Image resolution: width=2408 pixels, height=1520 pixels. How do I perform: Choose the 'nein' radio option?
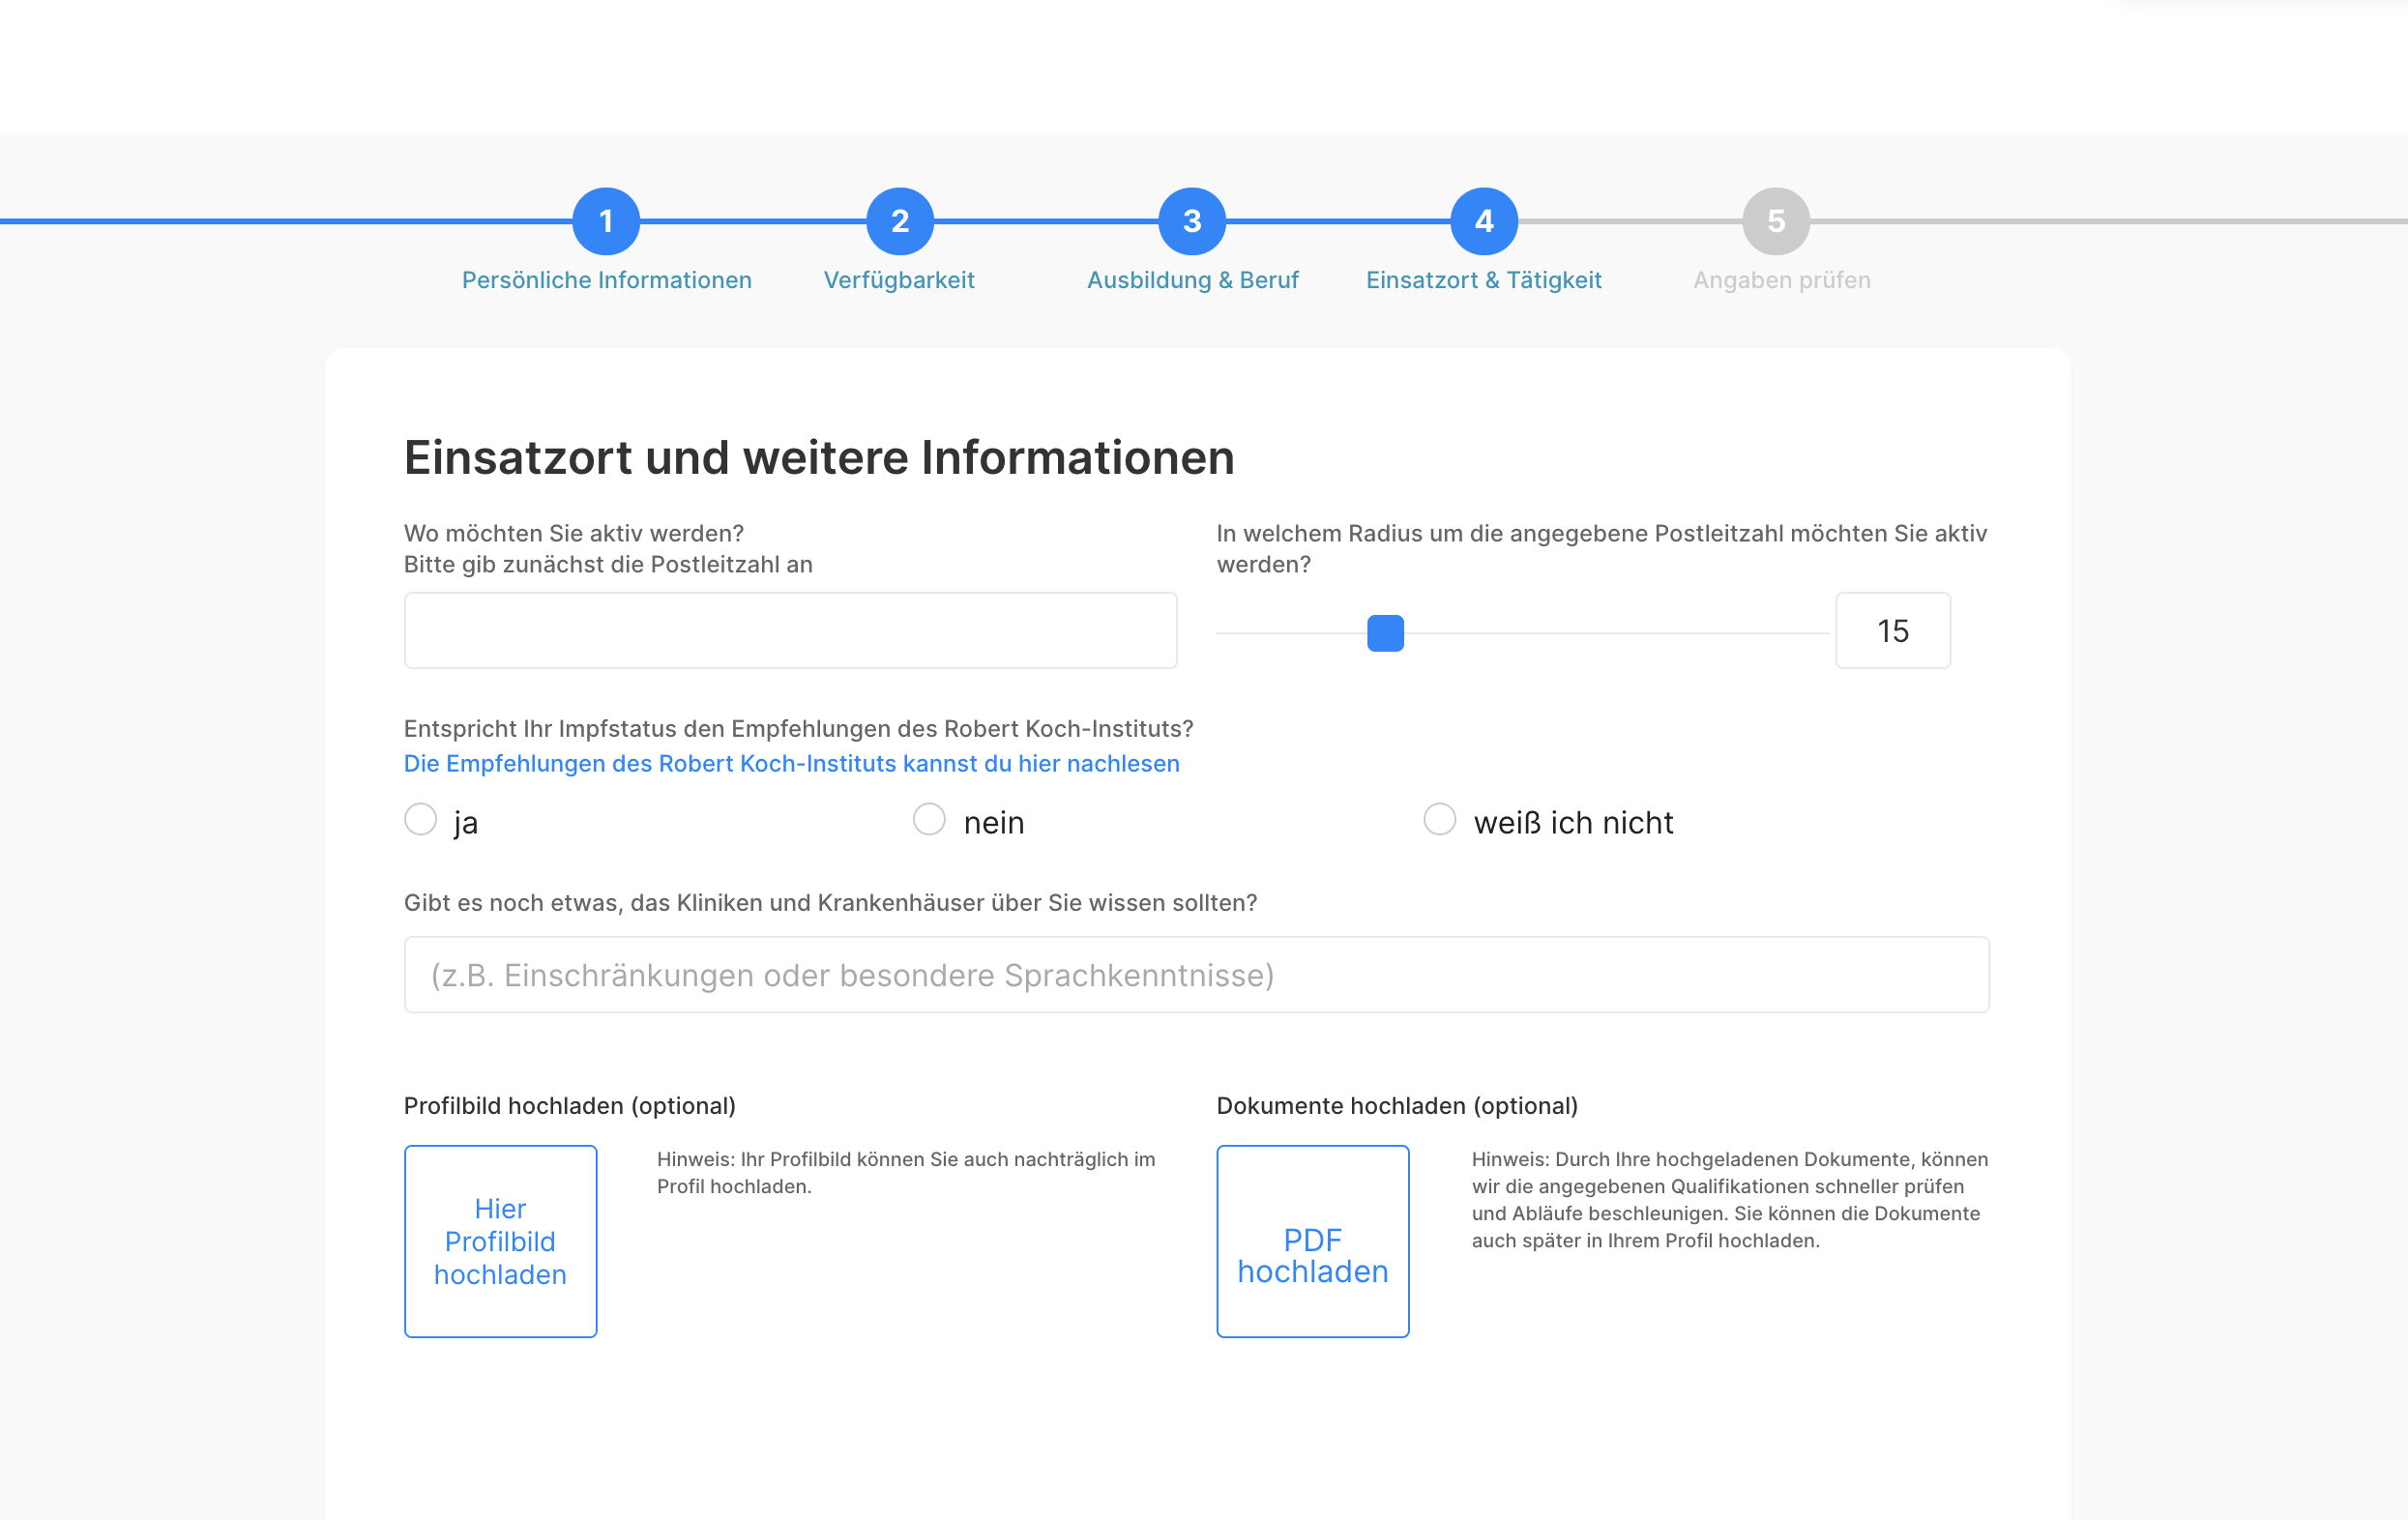pos(929,819)
